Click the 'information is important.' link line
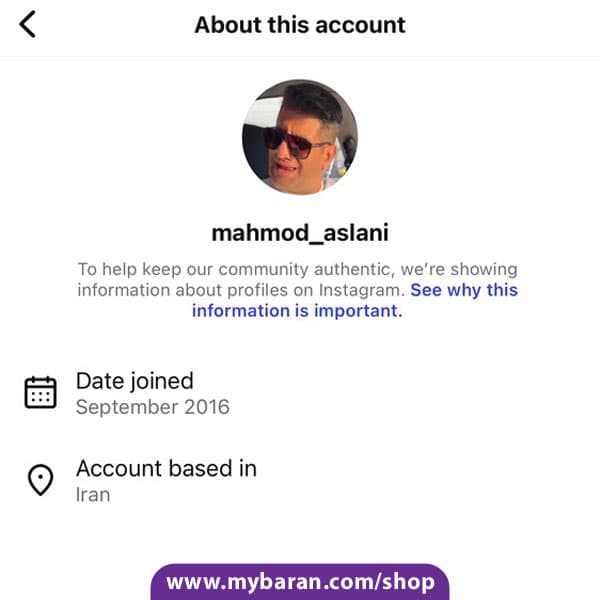 [x=297, y=310]
